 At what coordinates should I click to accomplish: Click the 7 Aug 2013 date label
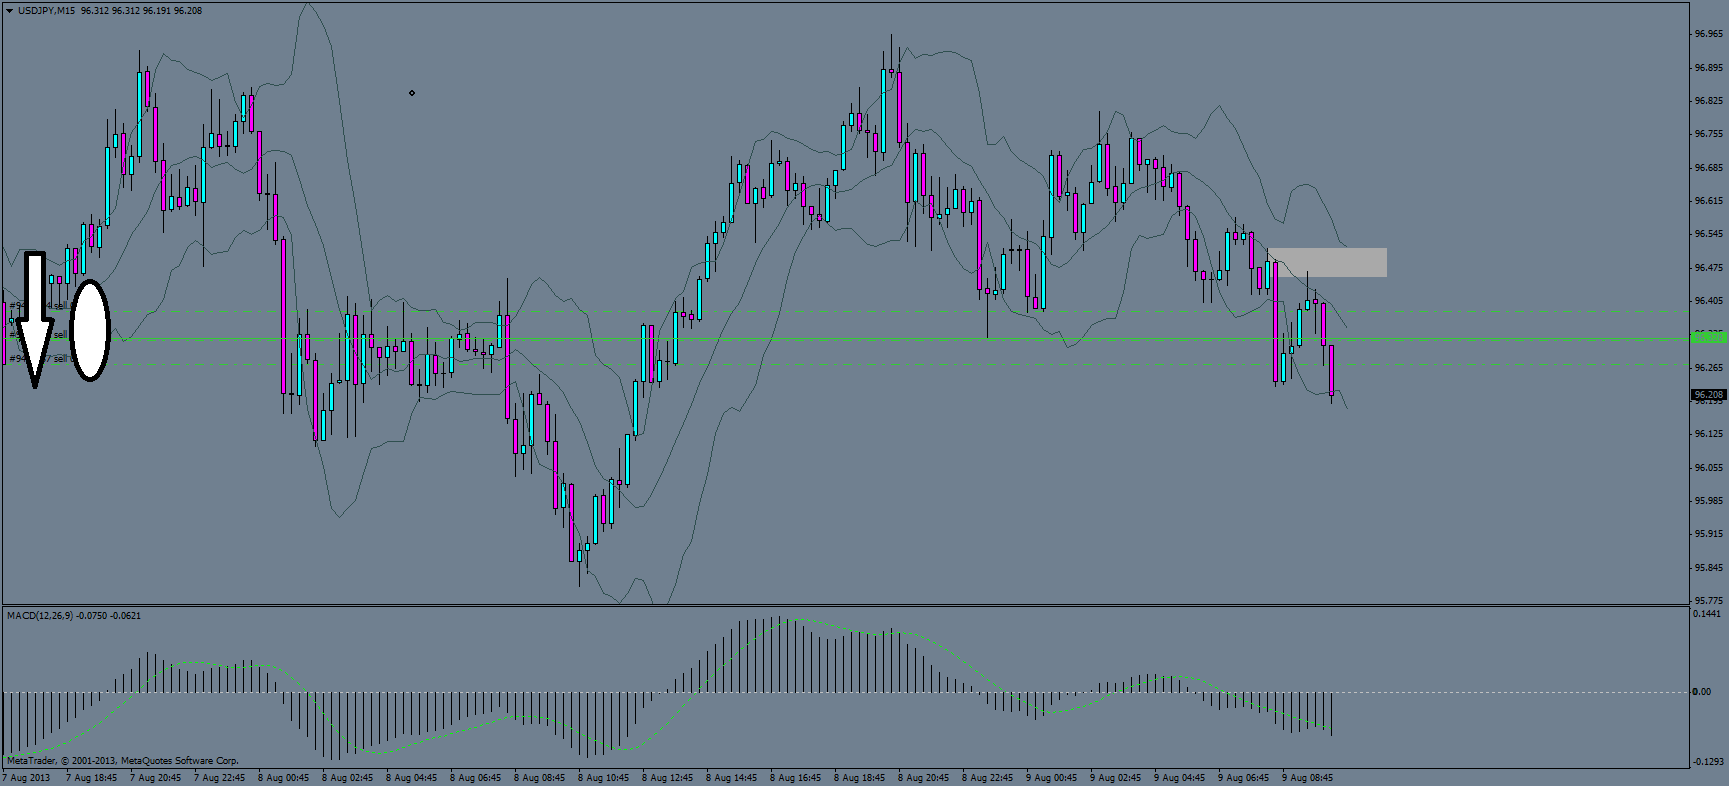(27, 777)
